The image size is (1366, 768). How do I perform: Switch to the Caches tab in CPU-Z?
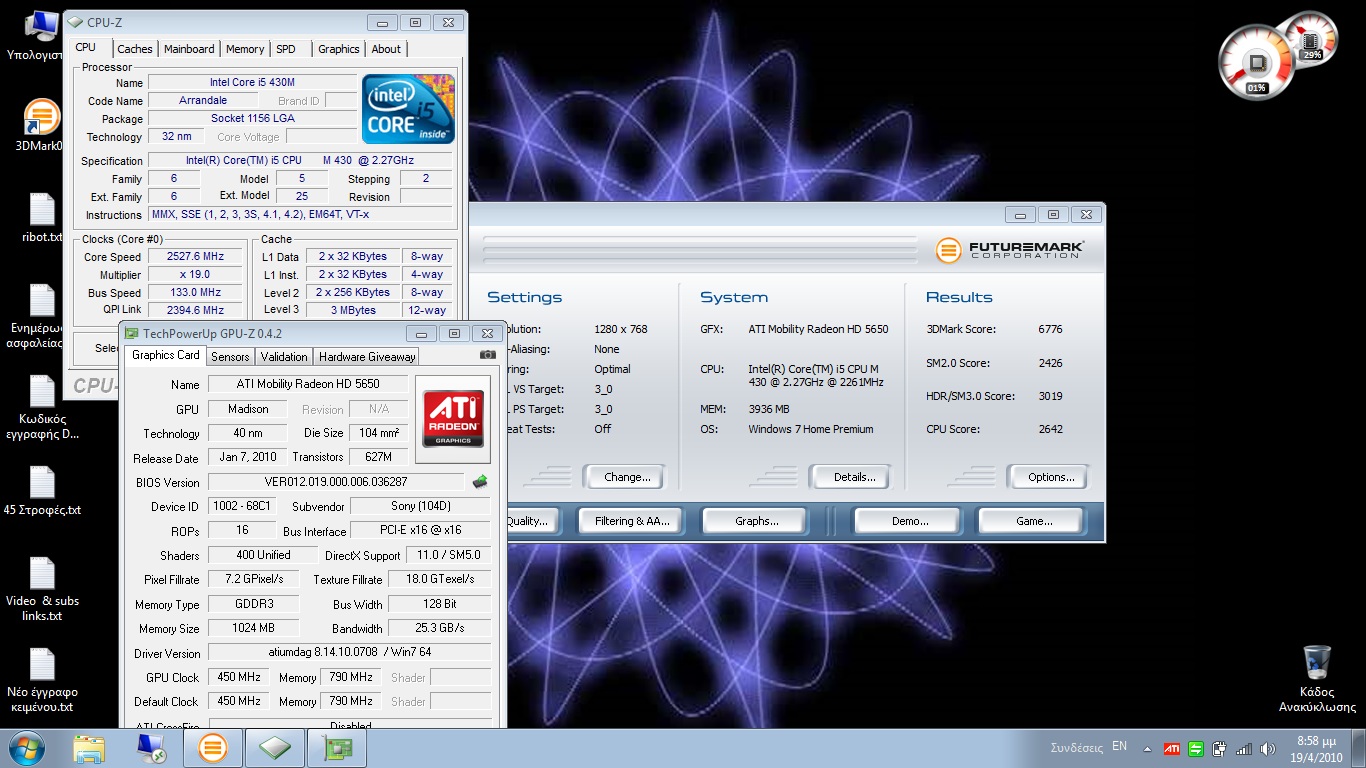click(x=135, y=49)
